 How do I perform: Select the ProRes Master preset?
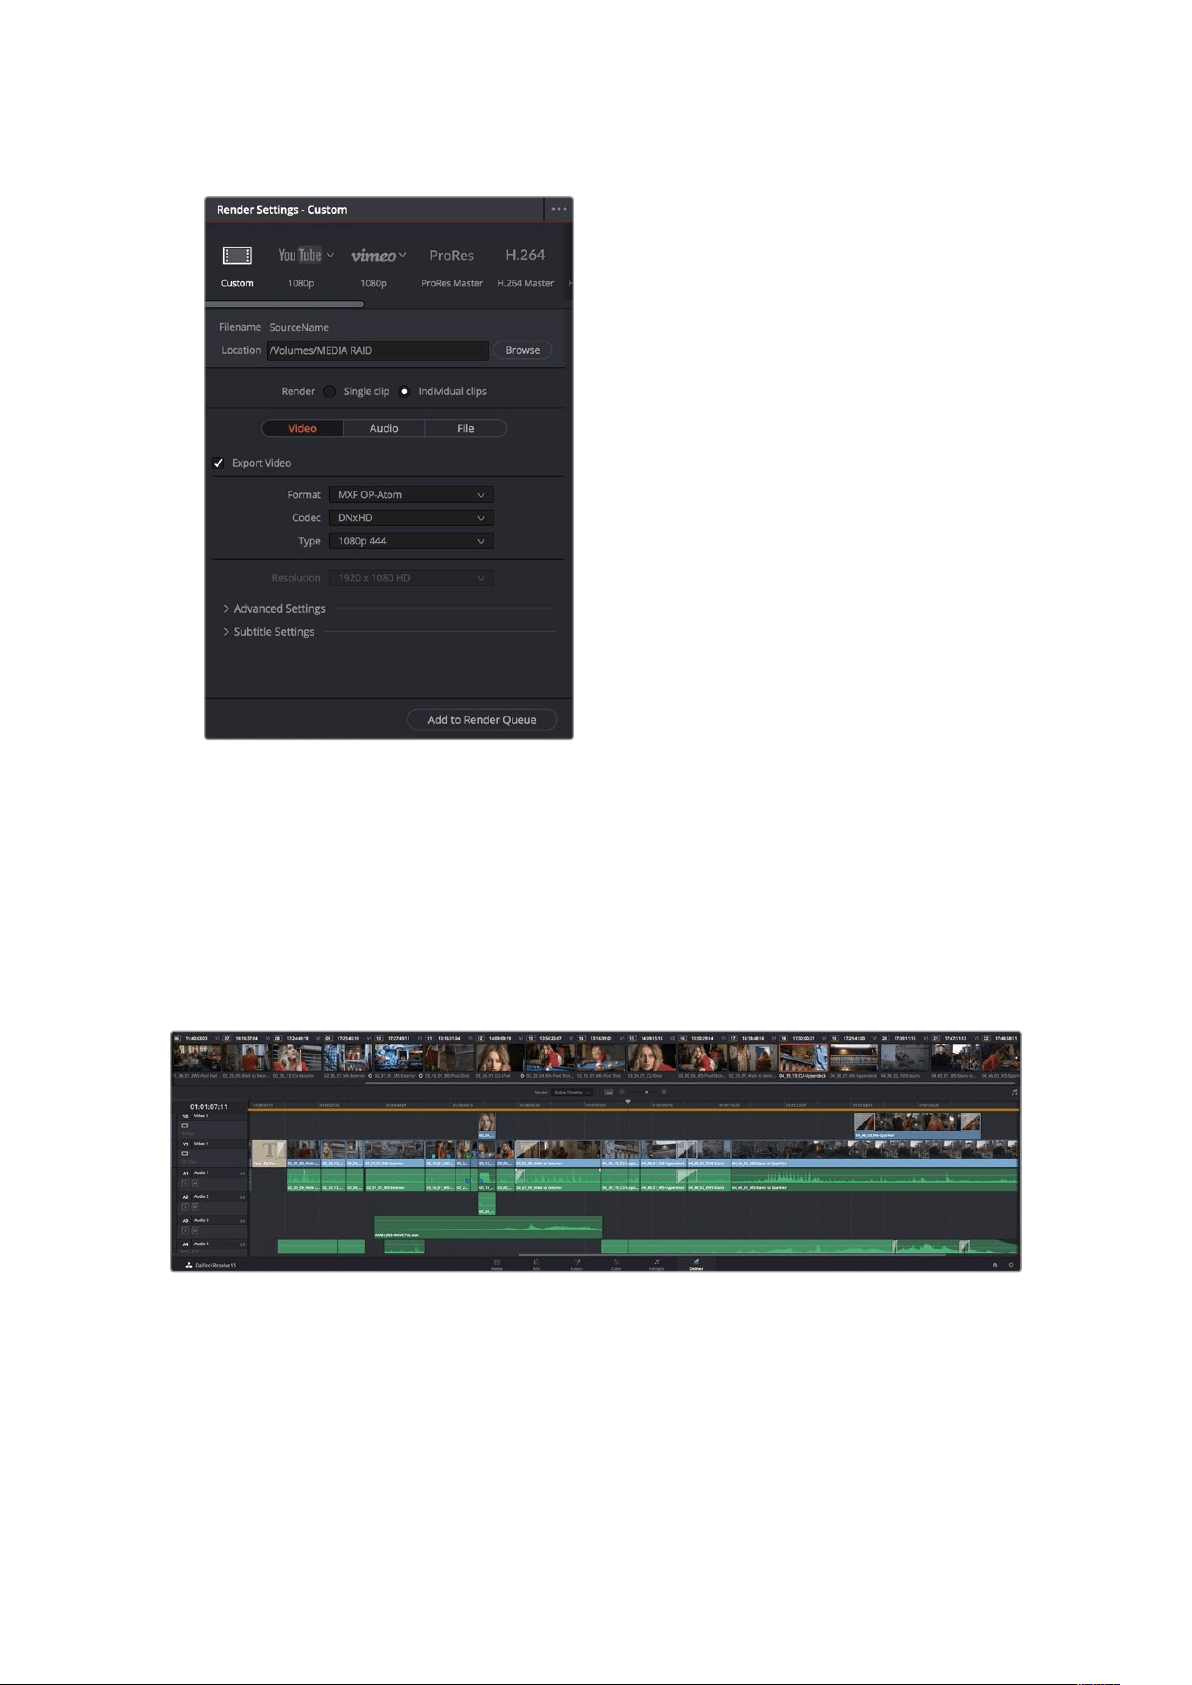click(452, 267)
